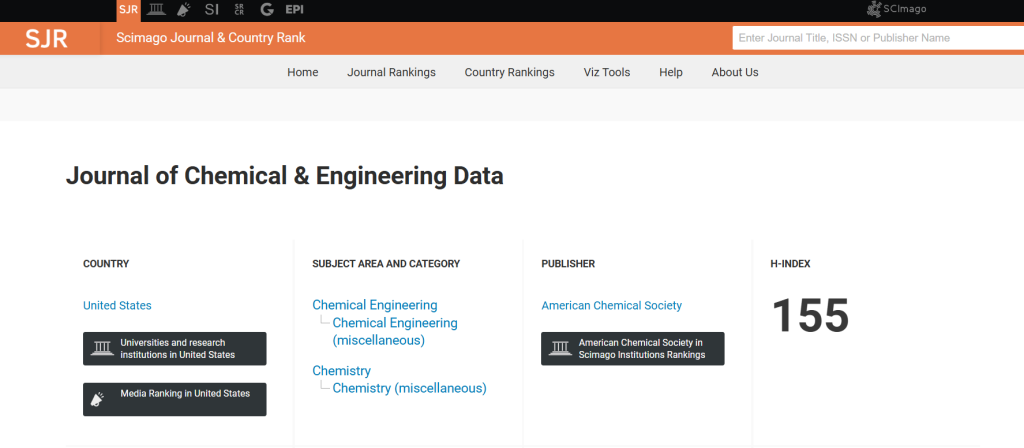This screenshot has width=1024, height=448.
Task: Go to Home menu item
Action: tap(303, 72)
